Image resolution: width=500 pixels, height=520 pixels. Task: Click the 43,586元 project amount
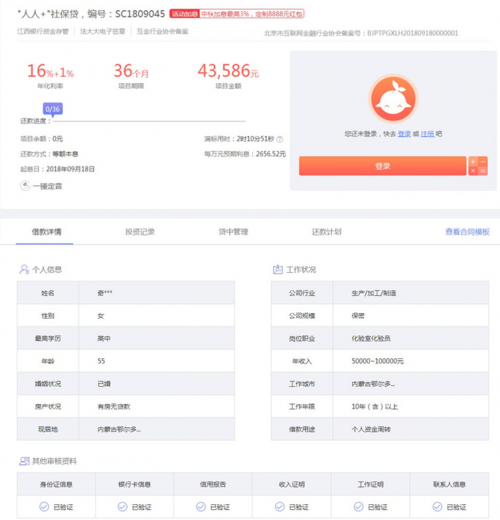point(228,71)
